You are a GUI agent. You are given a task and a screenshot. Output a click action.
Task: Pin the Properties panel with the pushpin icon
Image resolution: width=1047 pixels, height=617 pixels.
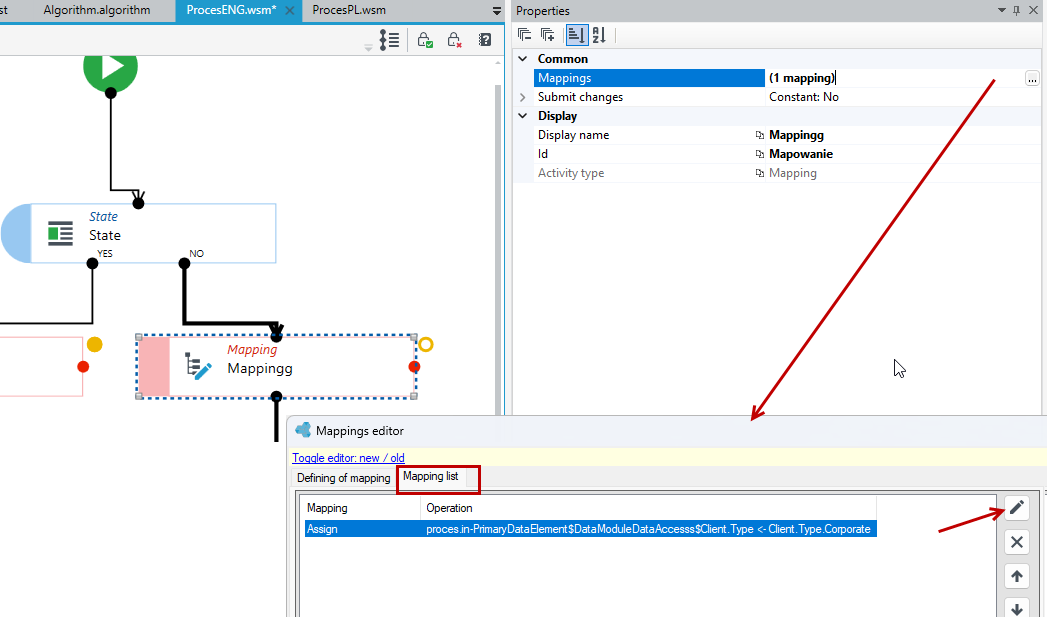1016,11
